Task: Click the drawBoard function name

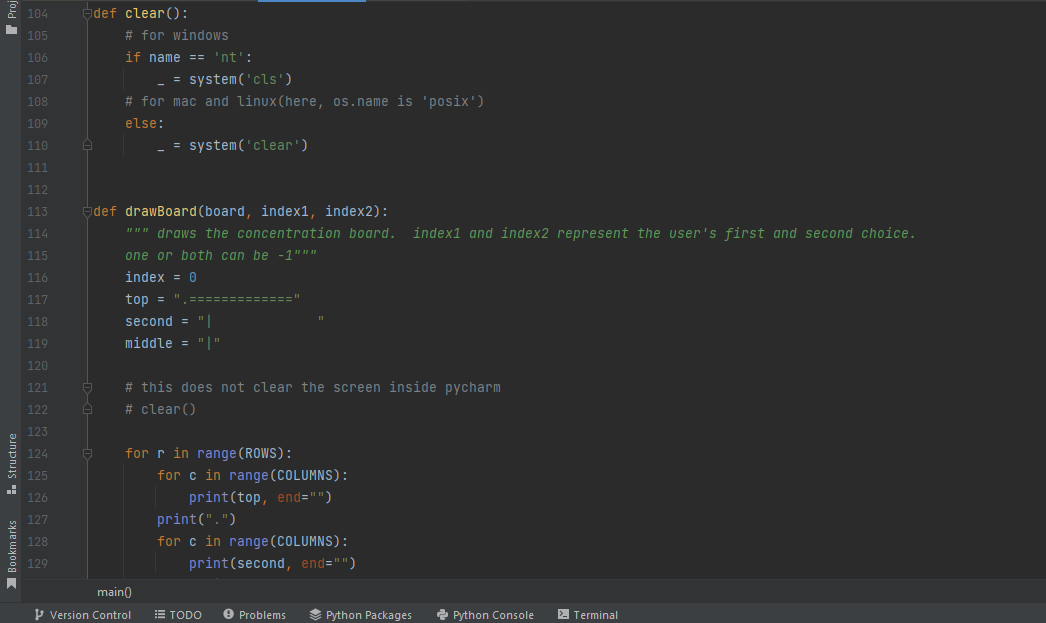Action: [x=161, y=211]
